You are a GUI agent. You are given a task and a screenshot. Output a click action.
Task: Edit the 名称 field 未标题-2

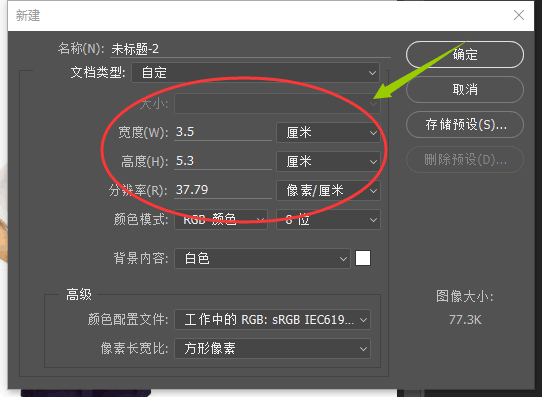(x=251, y=49)
